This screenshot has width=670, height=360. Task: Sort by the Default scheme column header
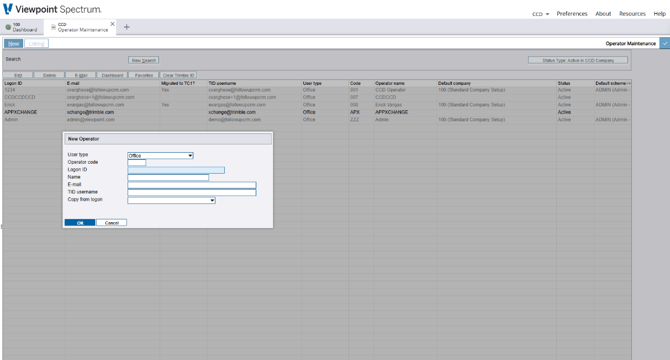(x=612, y=83)
